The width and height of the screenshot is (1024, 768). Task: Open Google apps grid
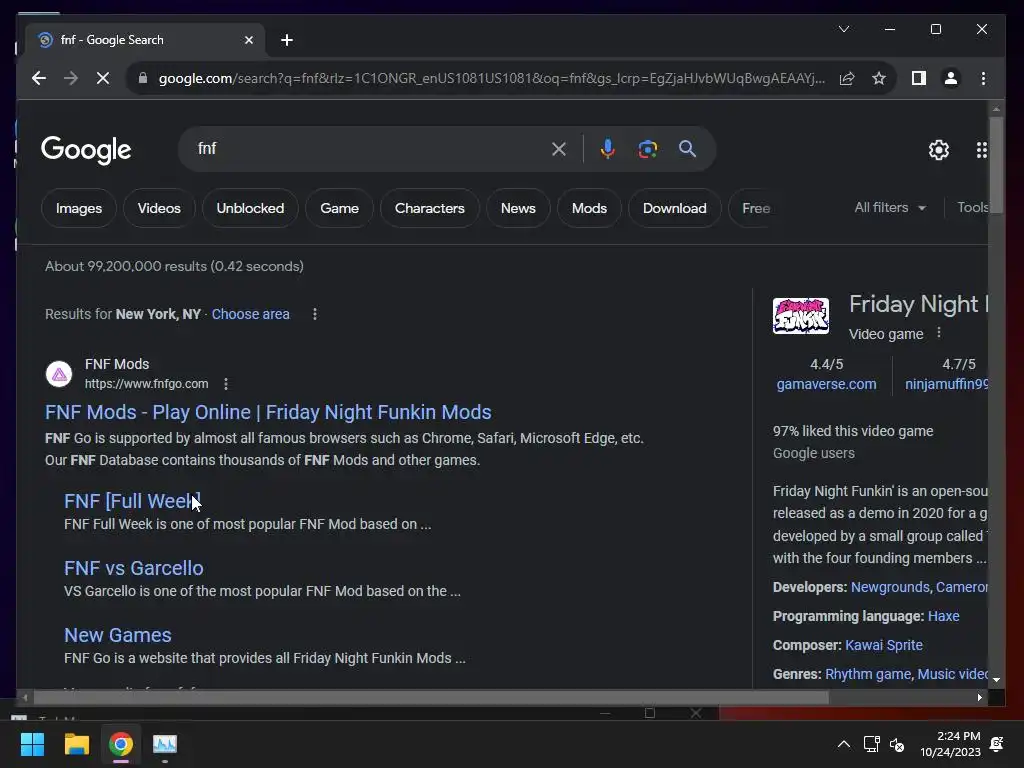981,150
